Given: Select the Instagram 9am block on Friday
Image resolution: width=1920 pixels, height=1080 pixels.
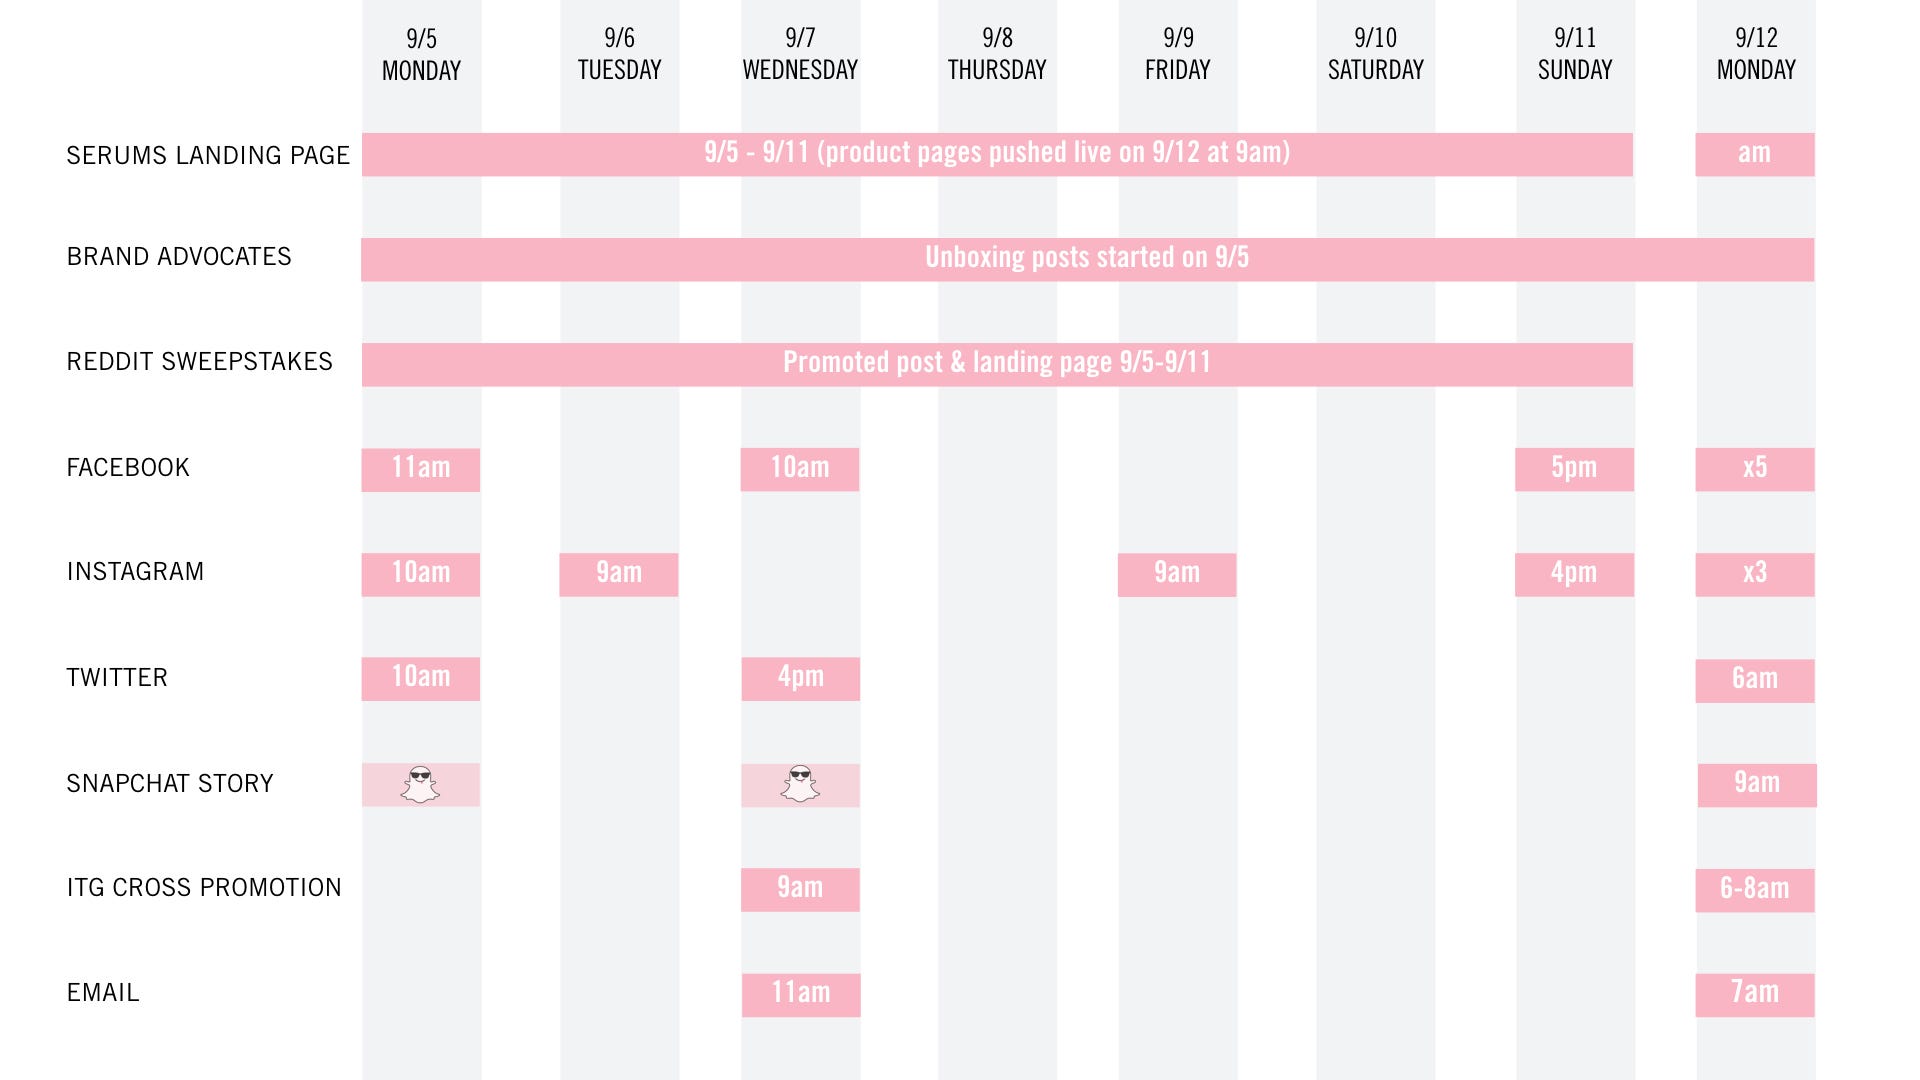Looking at the screenshot, I should 1177,574.
